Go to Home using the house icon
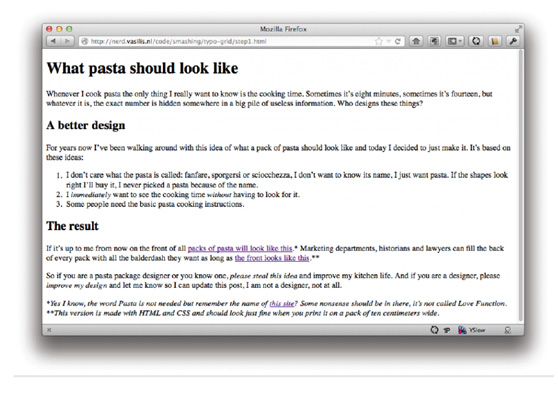The width and height of the screenshot is (558, 395). click(x=416, y=41)
